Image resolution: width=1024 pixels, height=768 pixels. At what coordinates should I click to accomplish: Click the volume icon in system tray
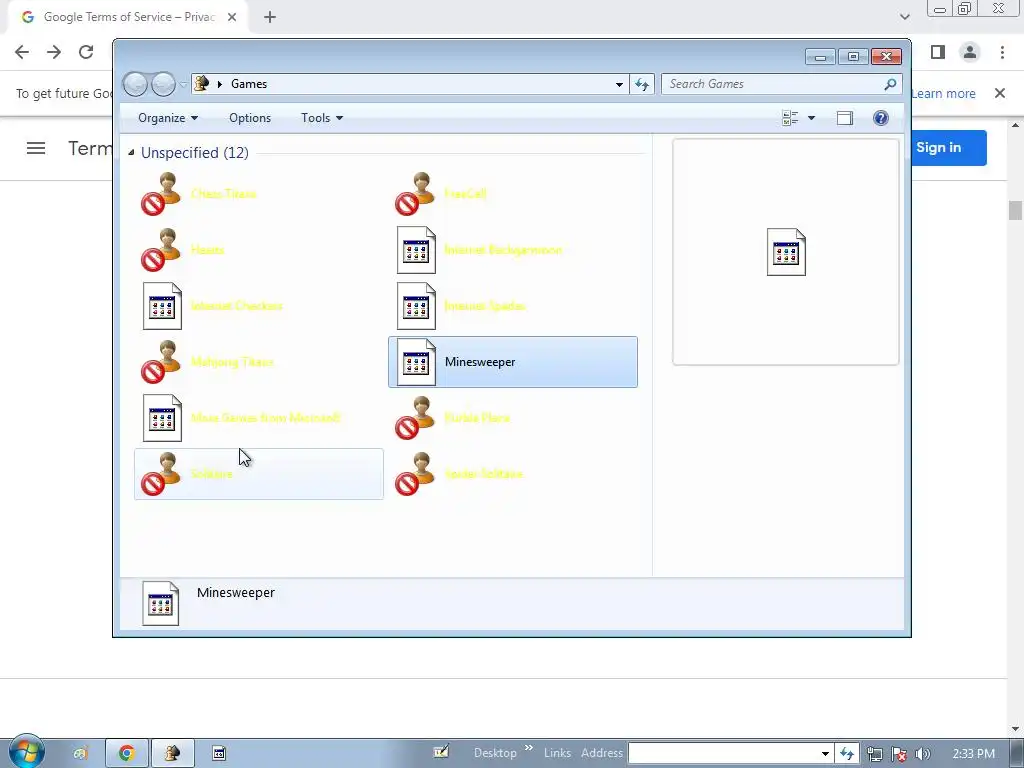tap(923, 754)
